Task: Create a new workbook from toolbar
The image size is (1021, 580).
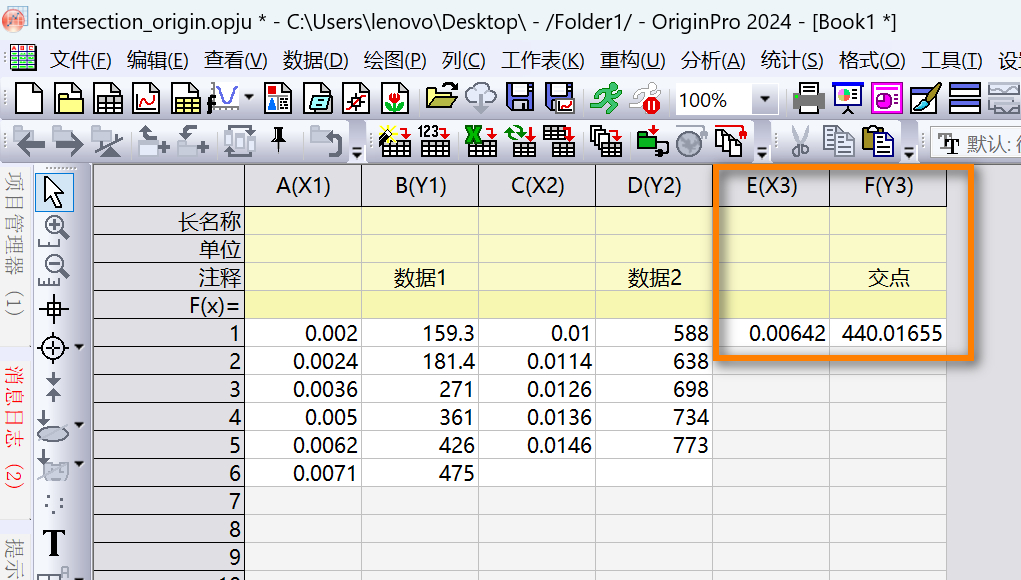Action: [107, 99]
